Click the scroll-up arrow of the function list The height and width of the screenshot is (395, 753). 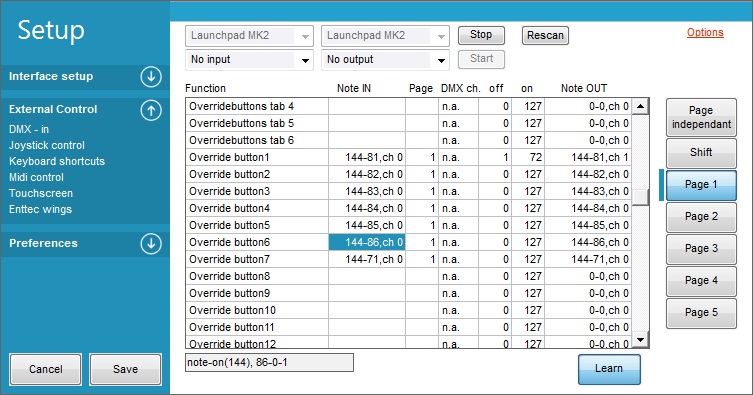pyautogui.click(x=640, y=106)
